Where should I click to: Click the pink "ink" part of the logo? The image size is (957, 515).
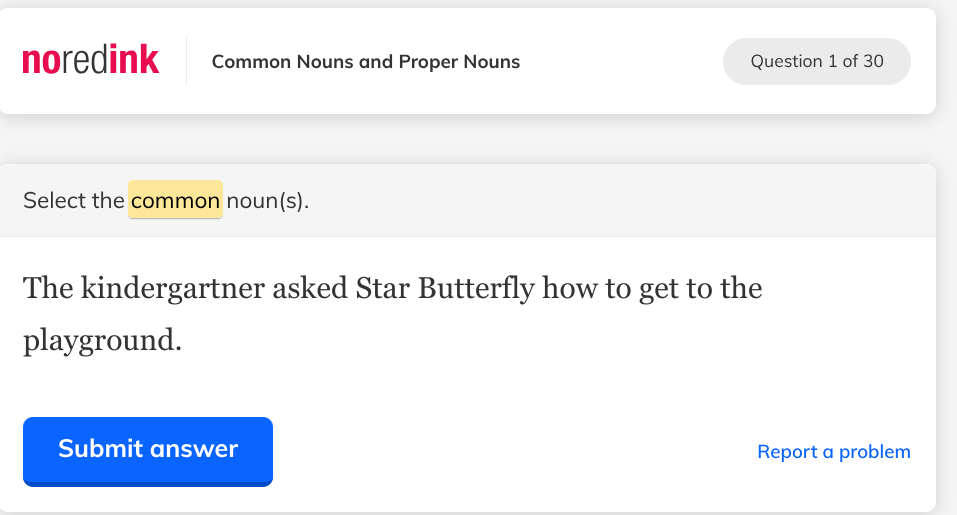coord(134,61)
